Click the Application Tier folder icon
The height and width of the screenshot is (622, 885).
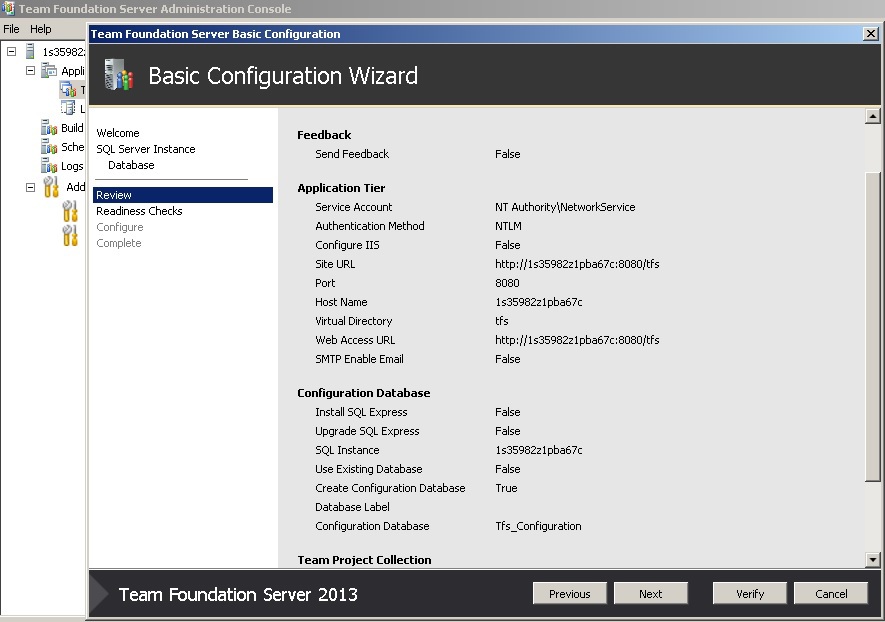[x=49, y=71]
